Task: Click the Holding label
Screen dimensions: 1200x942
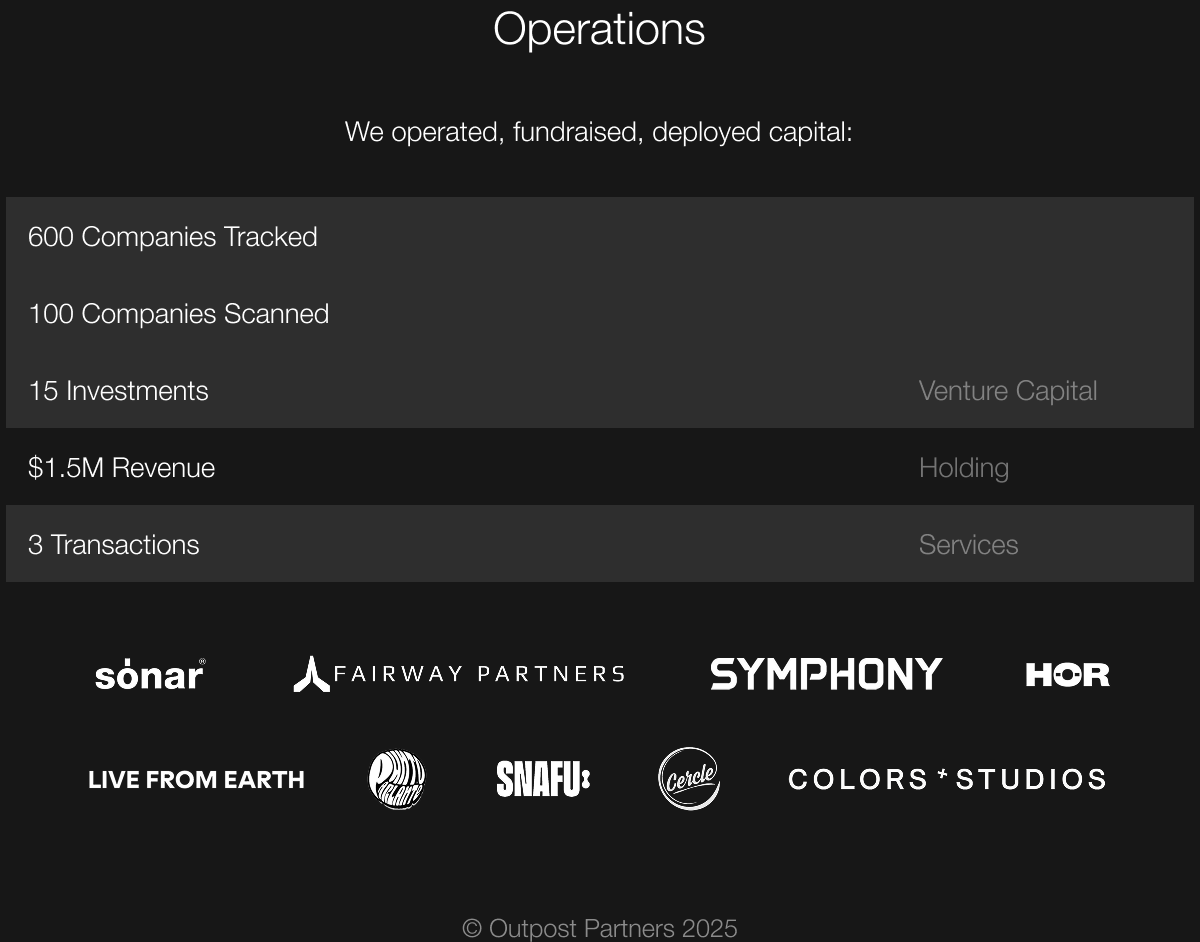Action: tap(963, 468)
